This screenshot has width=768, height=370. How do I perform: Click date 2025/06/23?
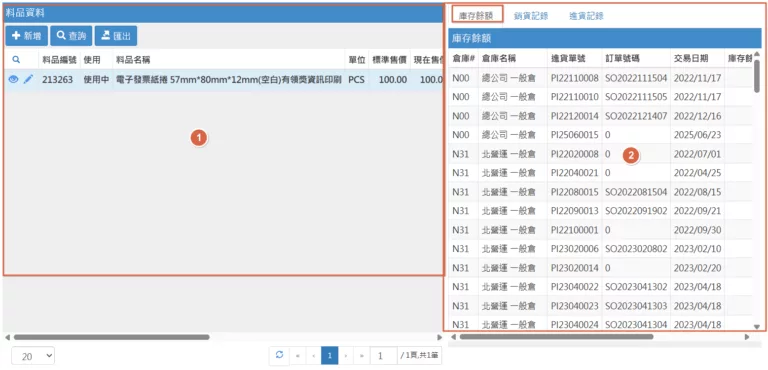tap(697, 135)
